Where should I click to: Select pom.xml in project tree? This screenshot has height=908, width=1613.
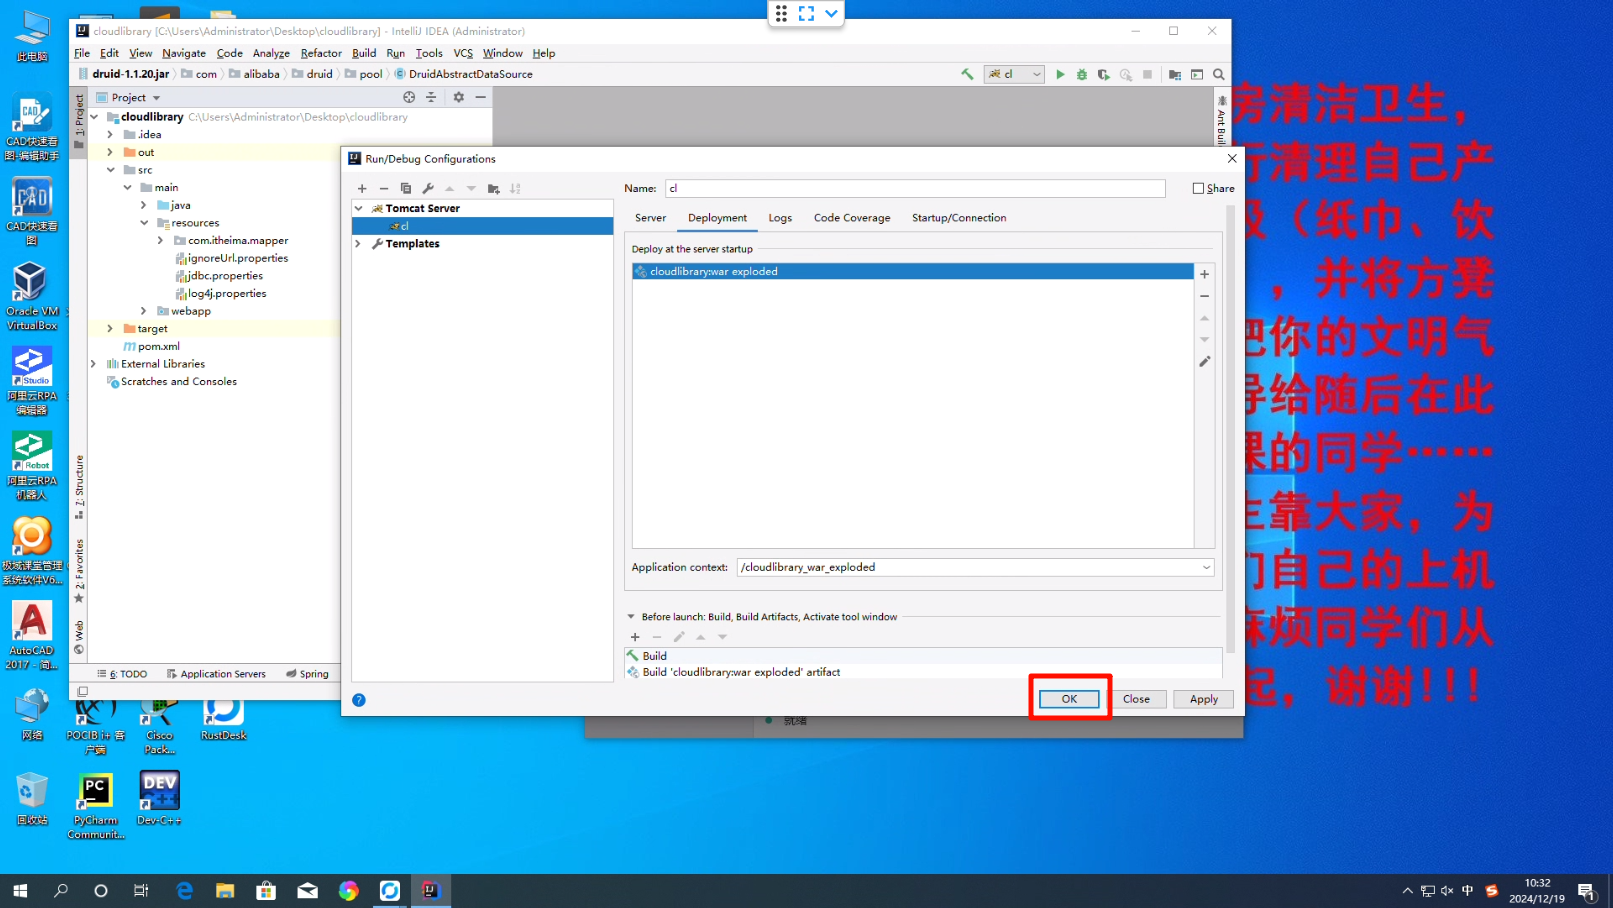pos(150,347)
